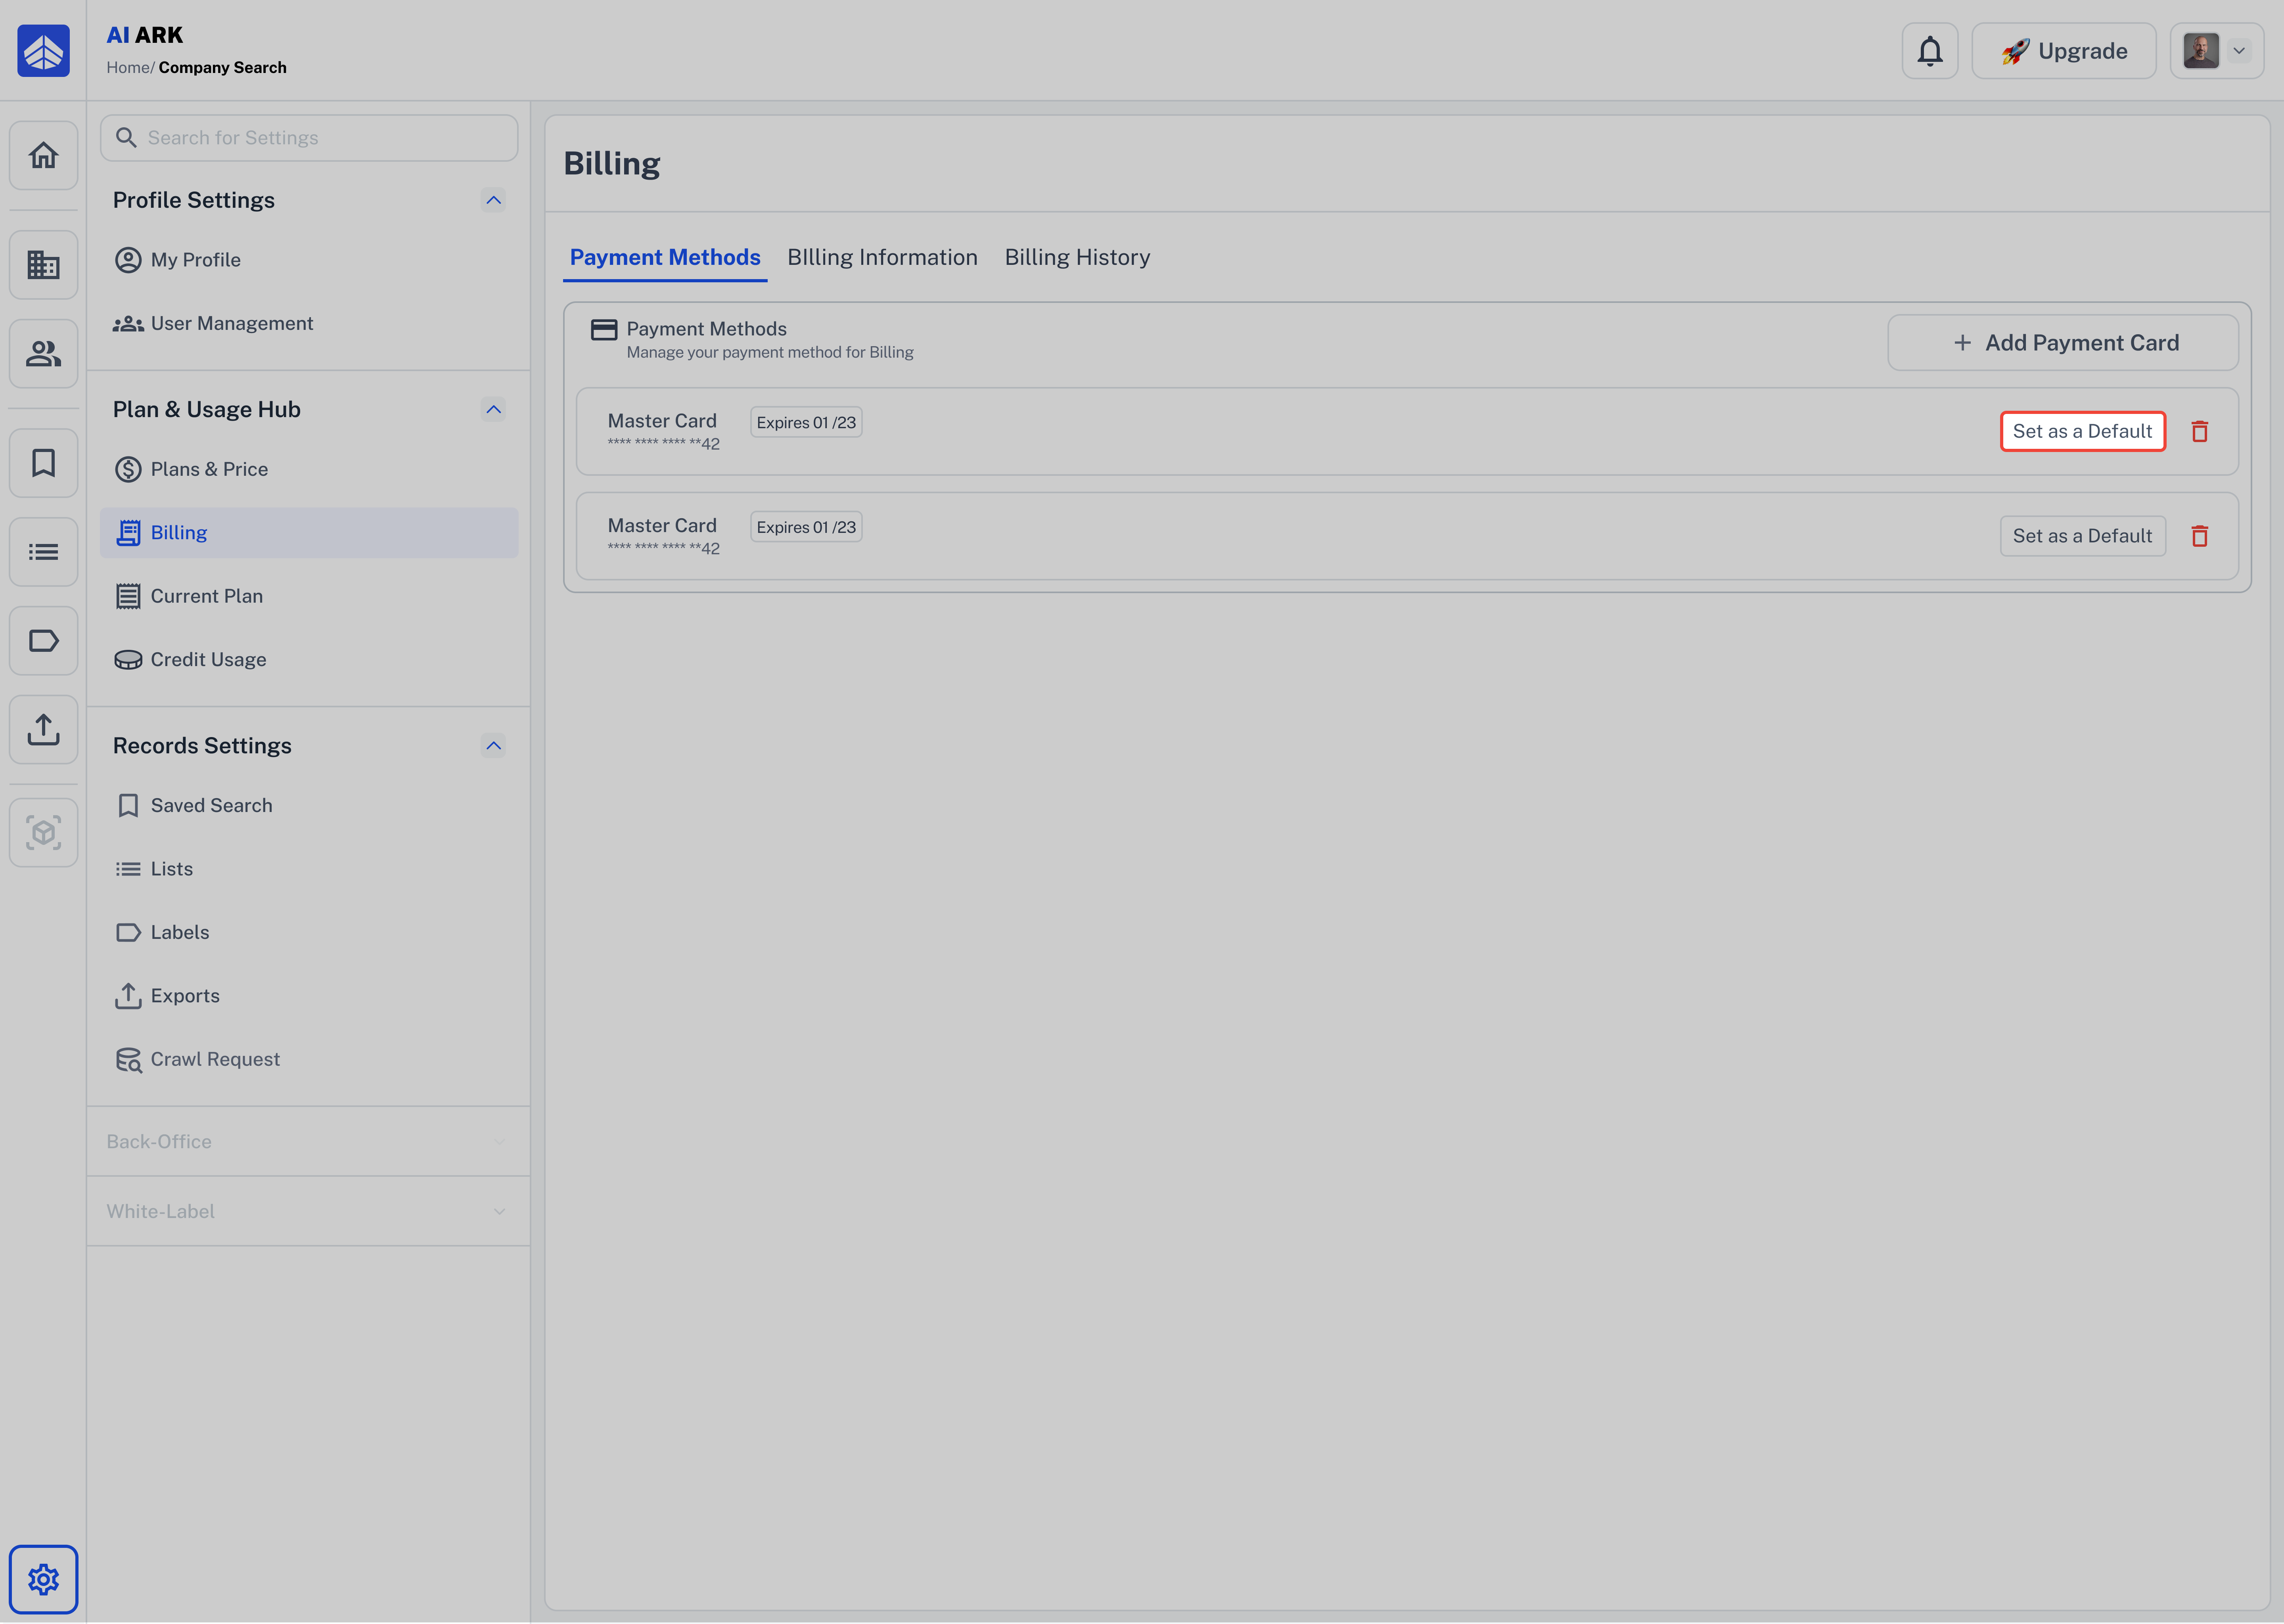
Task: Open the Company building icon in left rail
Action: pos(43,265)
